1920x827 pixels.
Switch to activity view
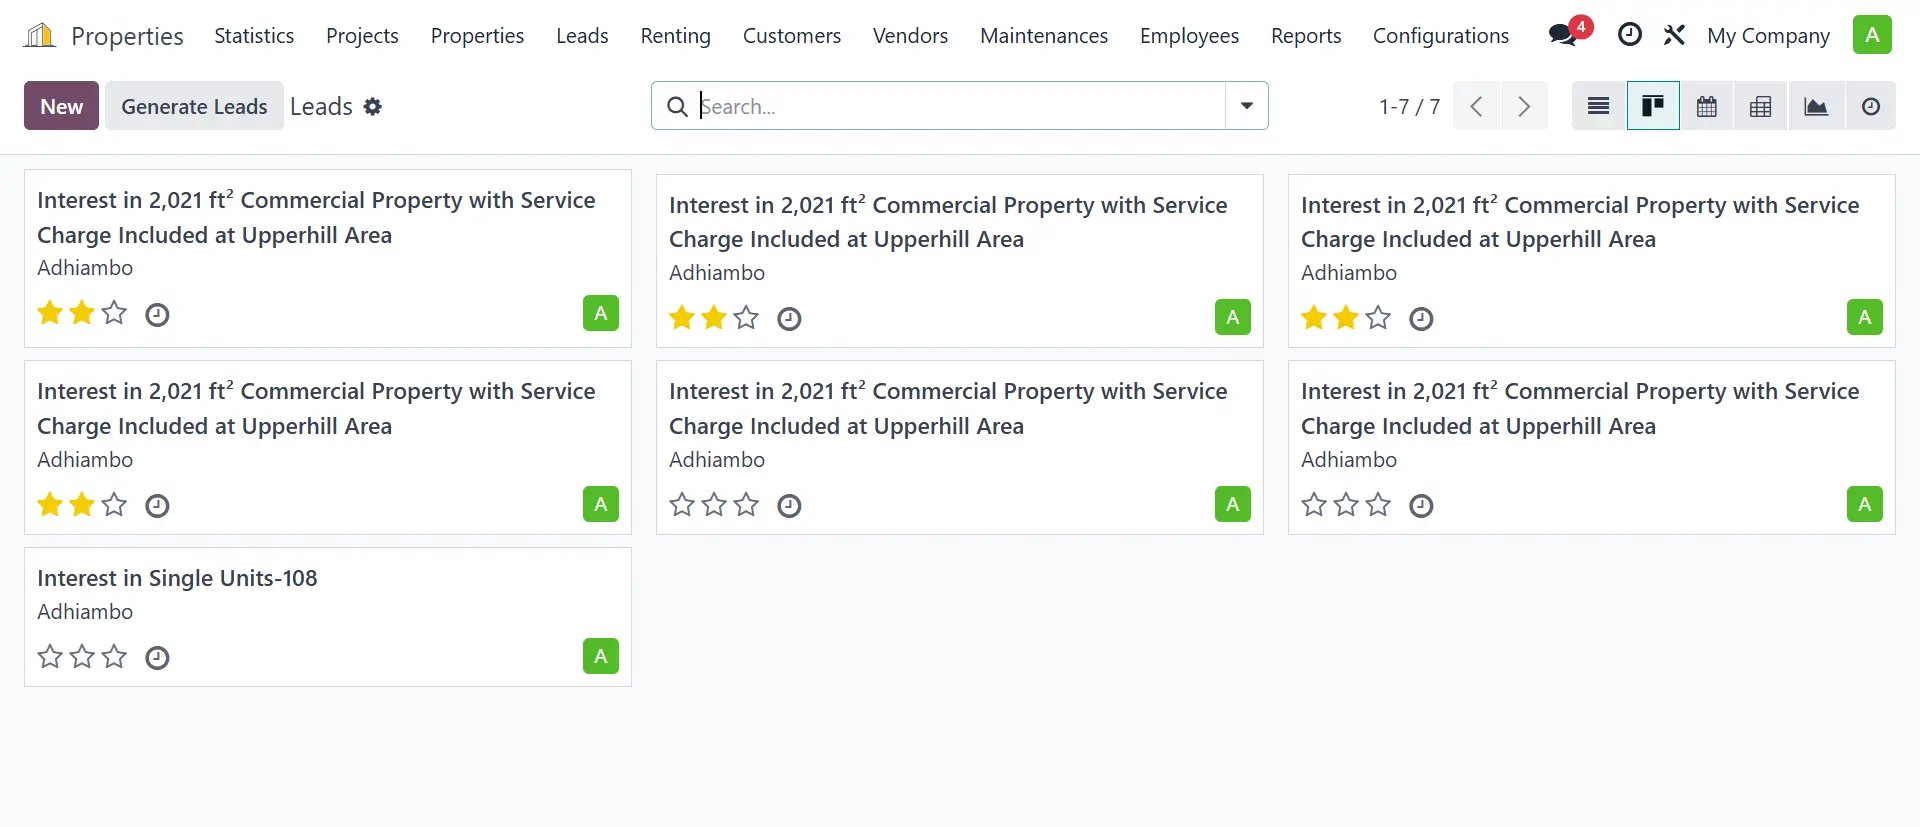coord(1870,106)
